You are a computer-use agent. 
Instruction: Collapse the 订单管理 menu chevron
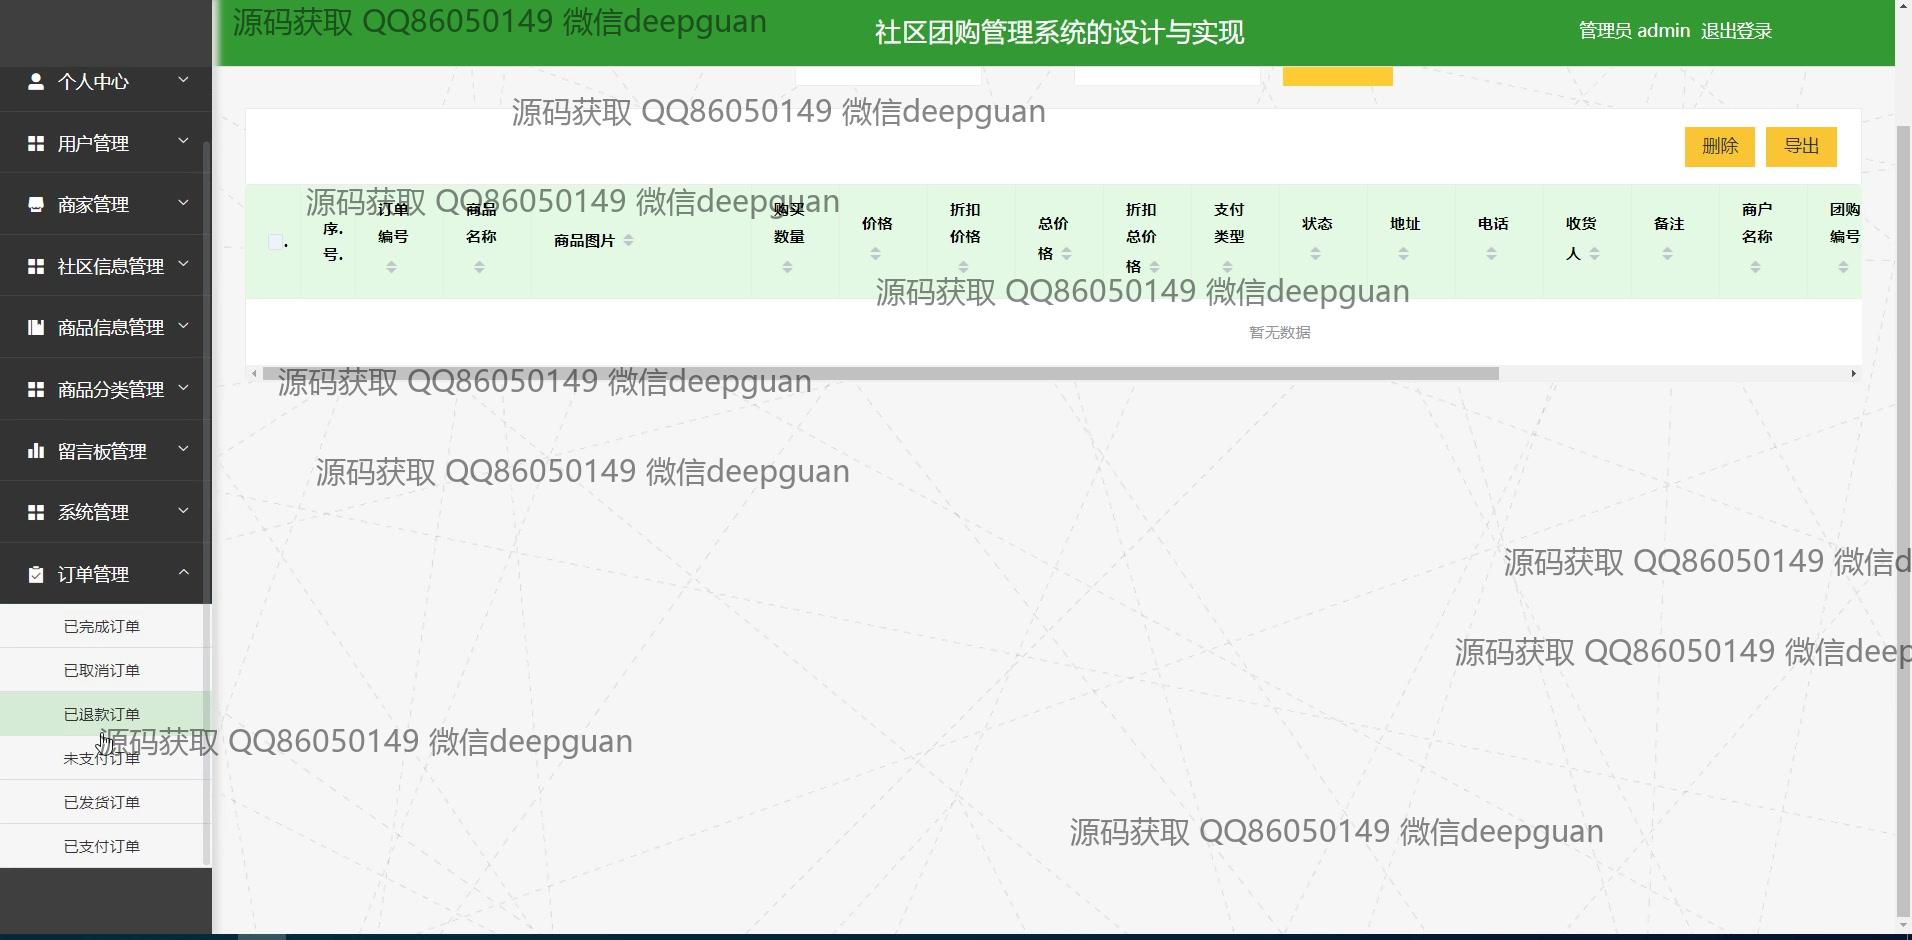[183, 572]
